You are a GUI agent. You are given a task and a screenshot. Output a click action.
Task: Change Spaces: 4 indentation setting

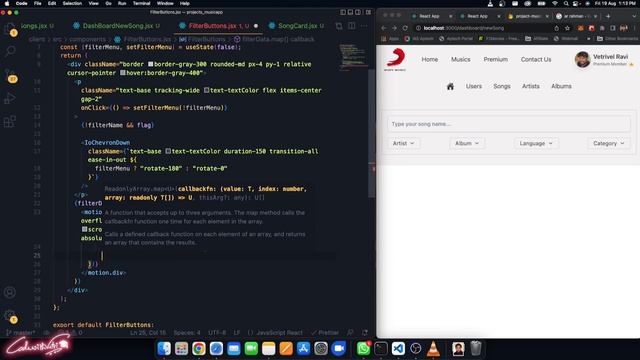[x=187, y=333]
